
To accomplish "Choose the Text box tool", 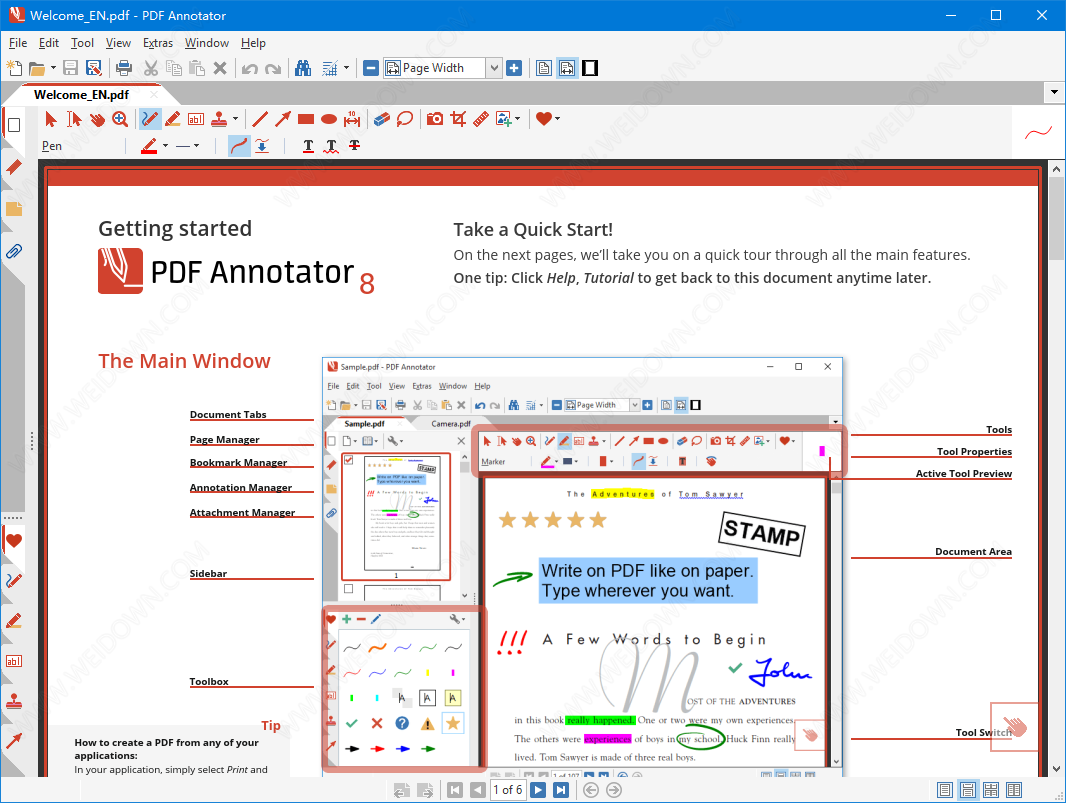I will [196, 119].
